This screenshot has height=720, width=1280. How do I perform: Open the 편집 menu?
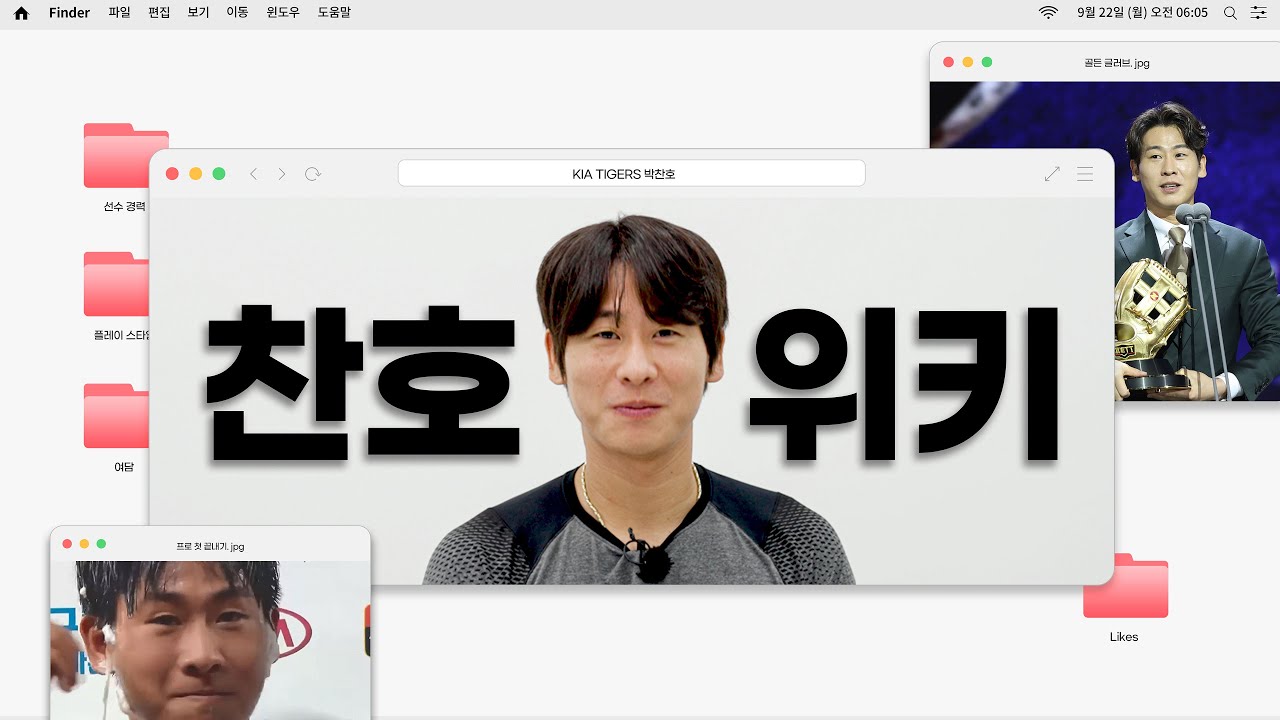(159, 13)
